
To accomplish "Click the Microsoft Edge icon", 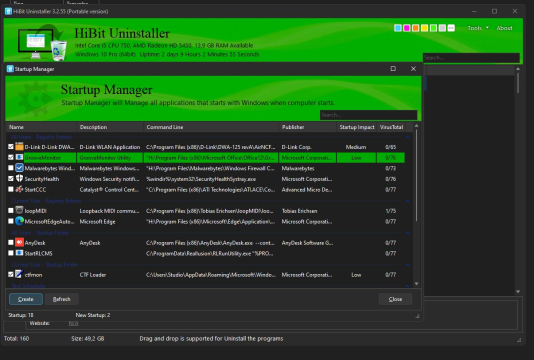I will pyautogui.click(x=19, y=221).
